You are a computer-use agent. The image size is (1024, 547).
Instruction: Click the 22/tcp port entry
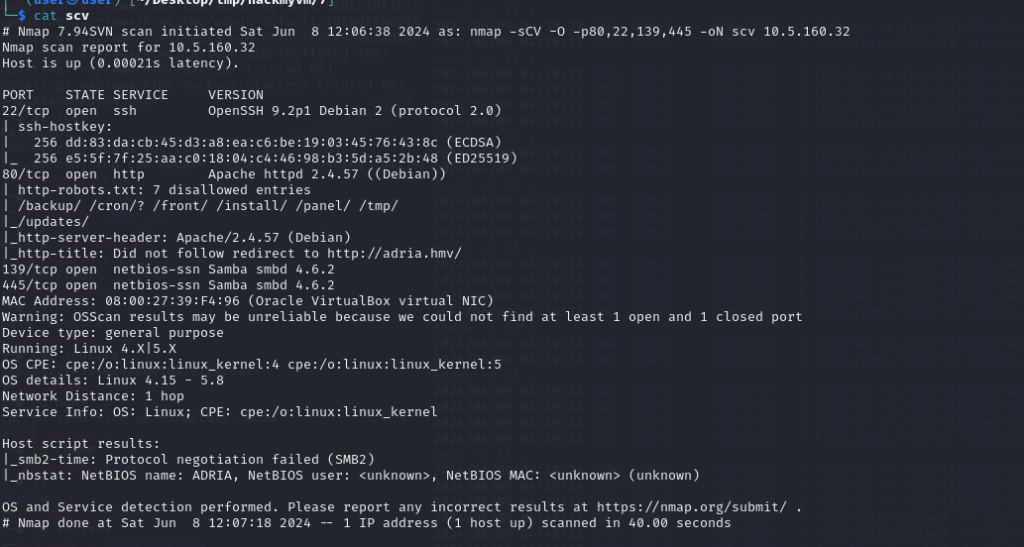[25, 110]
